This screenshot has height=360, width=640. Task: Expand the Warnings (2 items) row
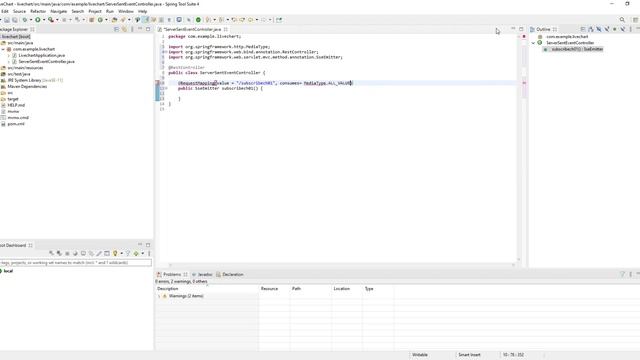point(159,296)
